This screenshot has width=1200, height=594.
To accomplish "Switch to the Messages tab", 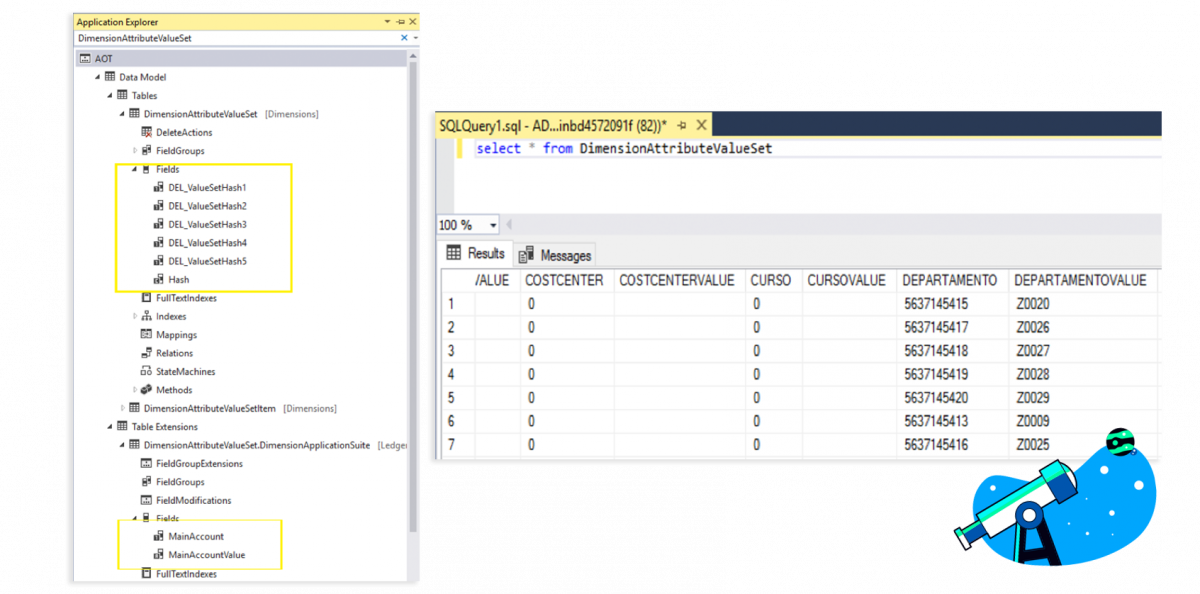I will click(556, 255).
